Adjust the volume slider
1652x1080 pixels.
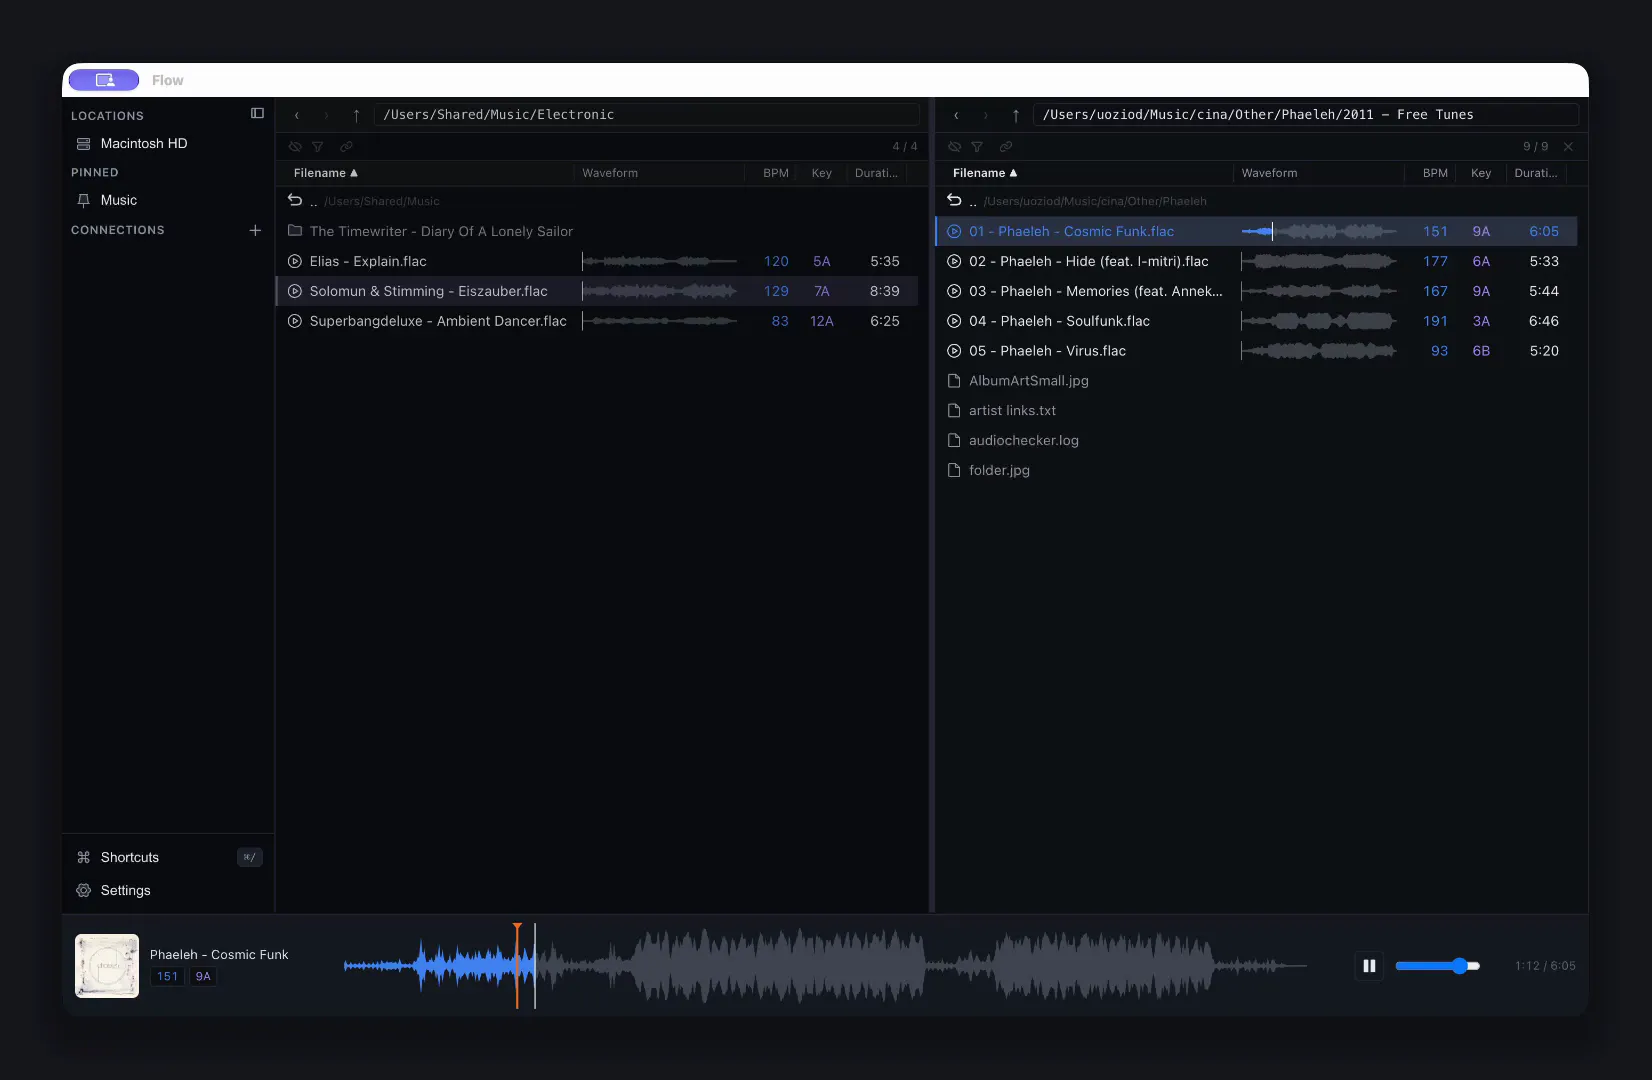1437,966
